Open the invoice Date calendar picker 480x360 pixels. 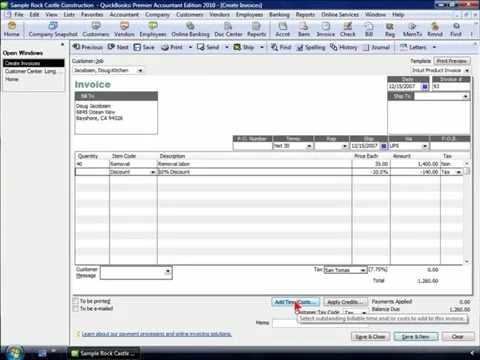(x=425, y=86)
